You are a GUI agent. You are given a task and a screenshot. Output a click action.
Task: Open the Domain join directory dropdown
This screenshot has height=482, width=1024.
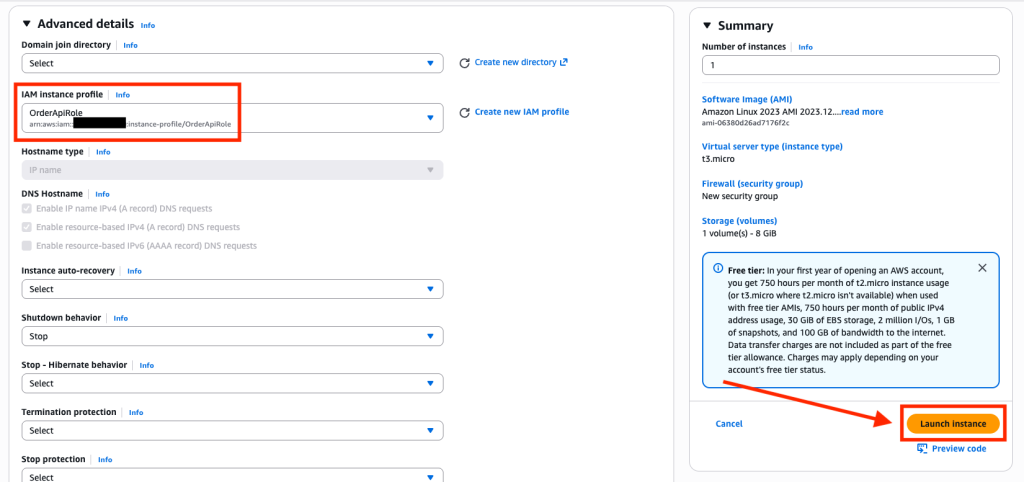(x=232, y=63)
